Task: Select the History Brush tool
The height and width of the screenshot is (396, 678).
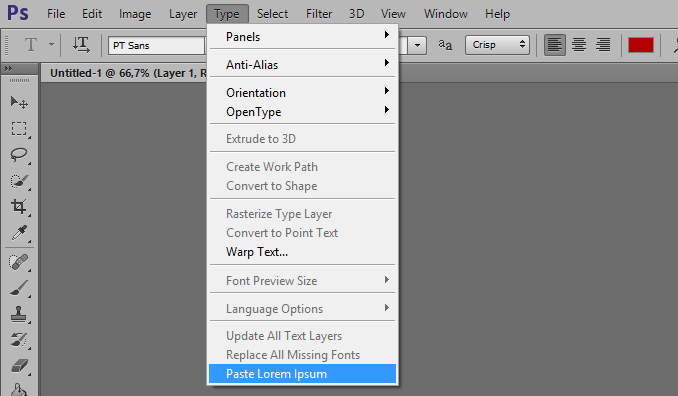Action: (x=19, y=340)
